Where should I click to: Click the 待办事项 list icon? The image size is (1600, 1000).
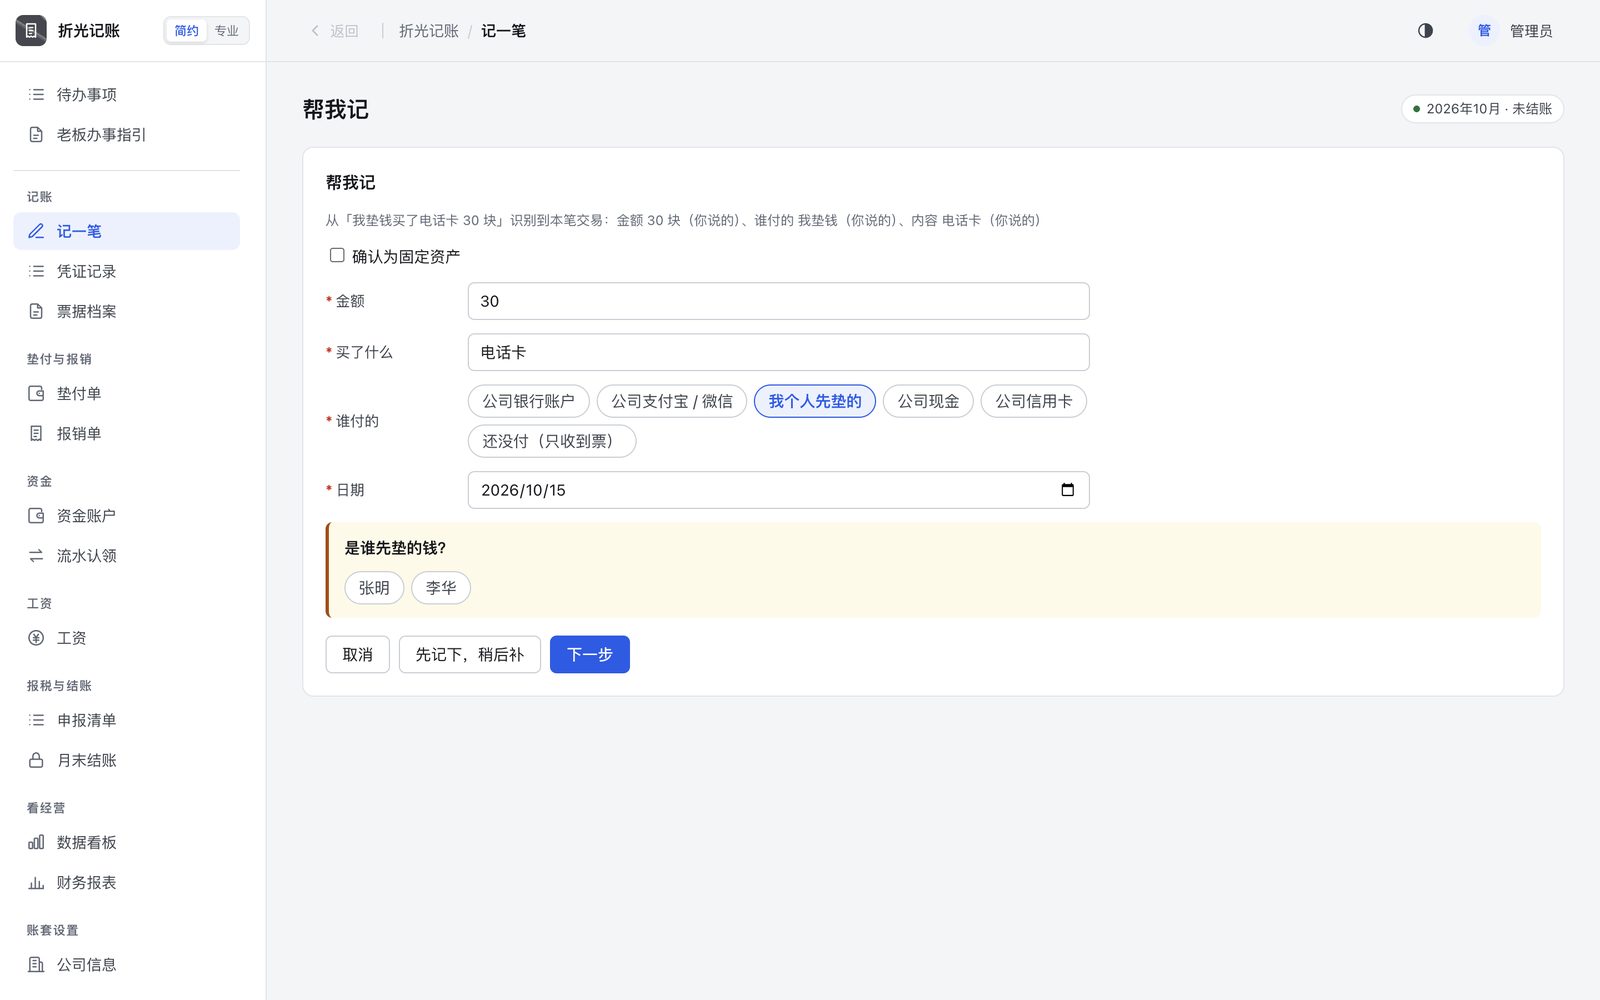pos(36,95)
